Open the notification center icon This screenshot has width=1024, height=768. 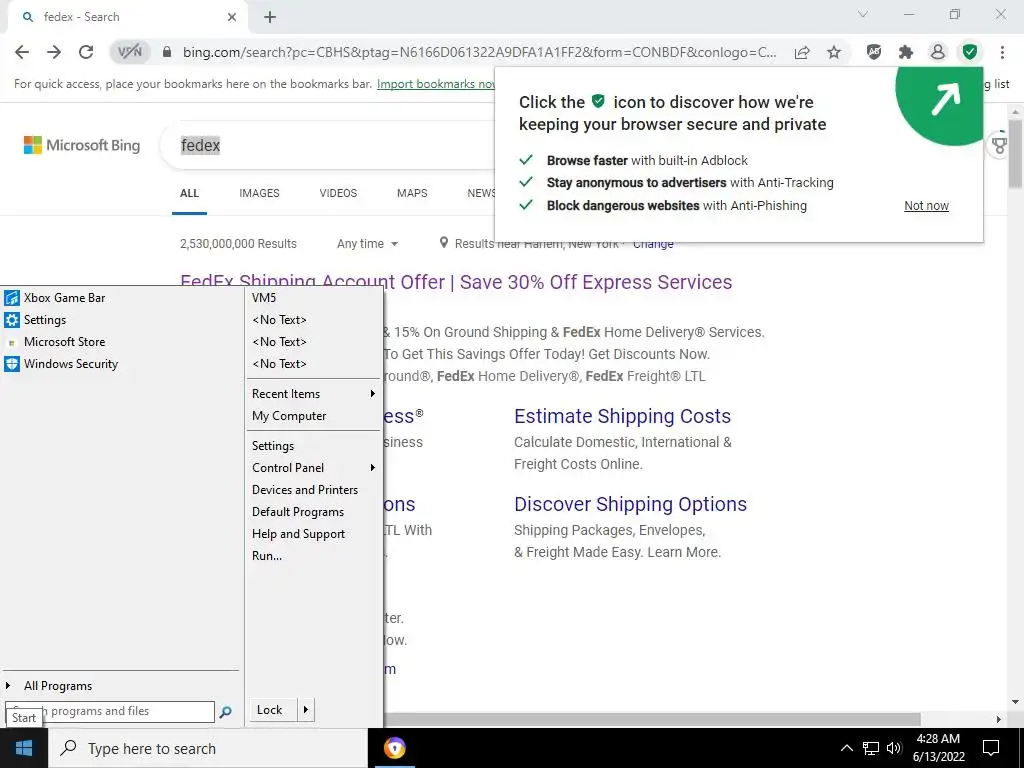pos(991,748)
